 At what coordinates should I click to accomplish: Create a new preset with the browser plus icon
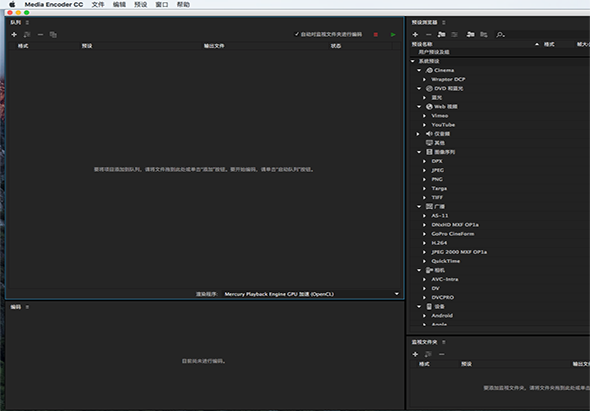tap(415, 35)
